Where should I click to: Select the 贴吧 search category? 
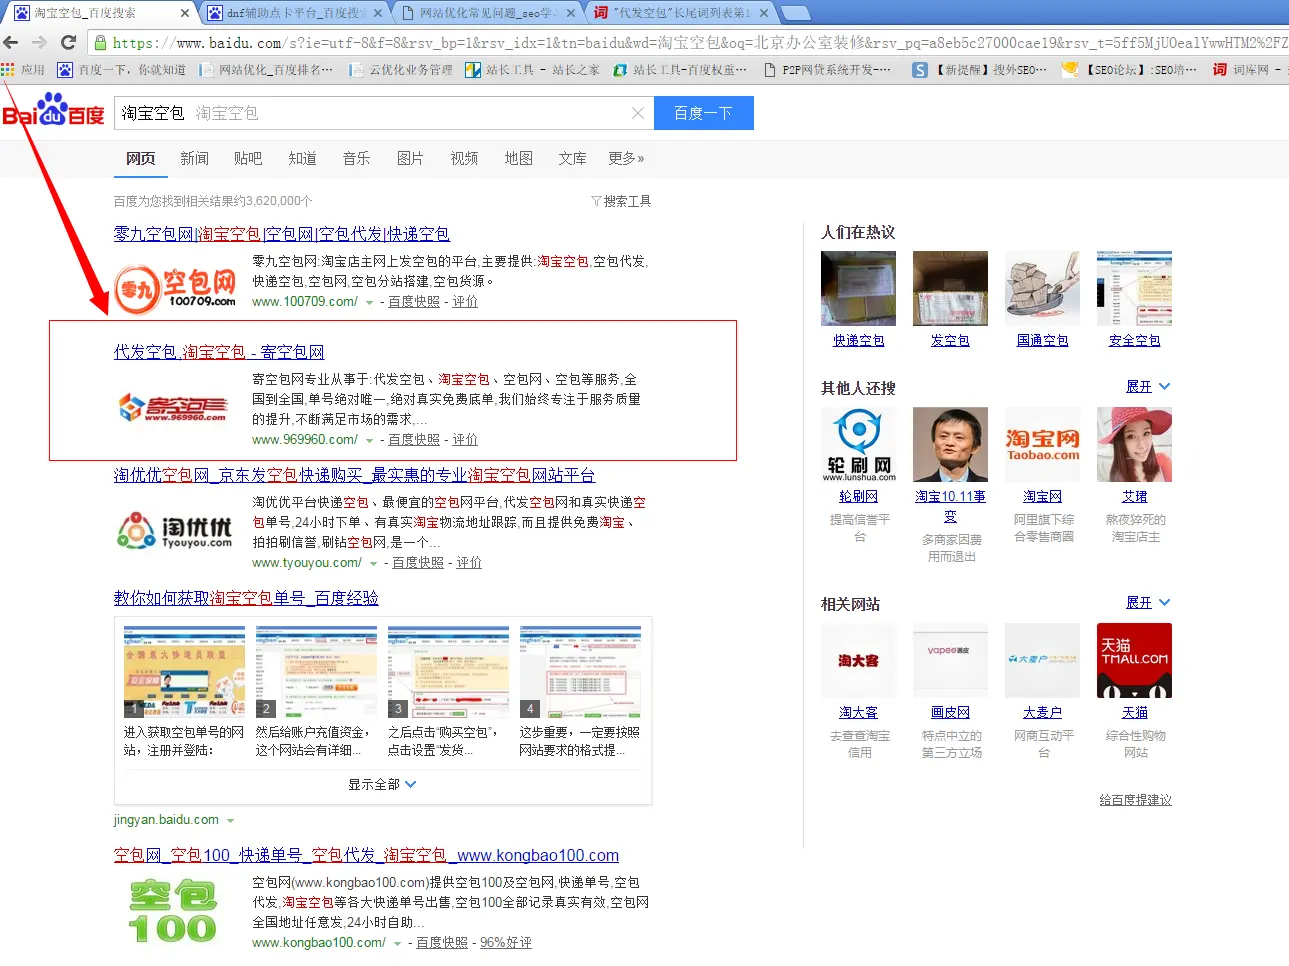click(248, 158)
